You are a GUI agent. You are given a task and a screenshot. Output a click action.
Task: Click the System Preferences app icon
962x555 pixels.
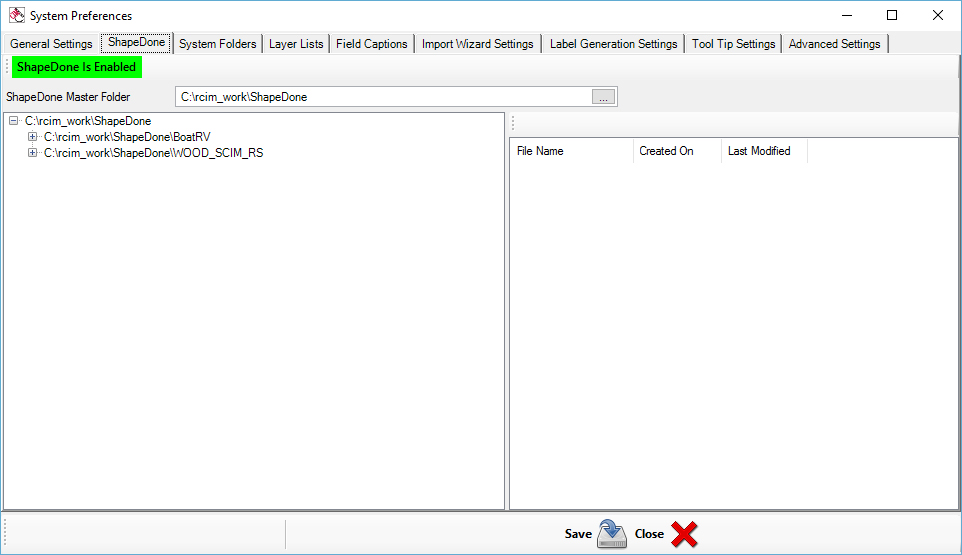click(17, 15)
